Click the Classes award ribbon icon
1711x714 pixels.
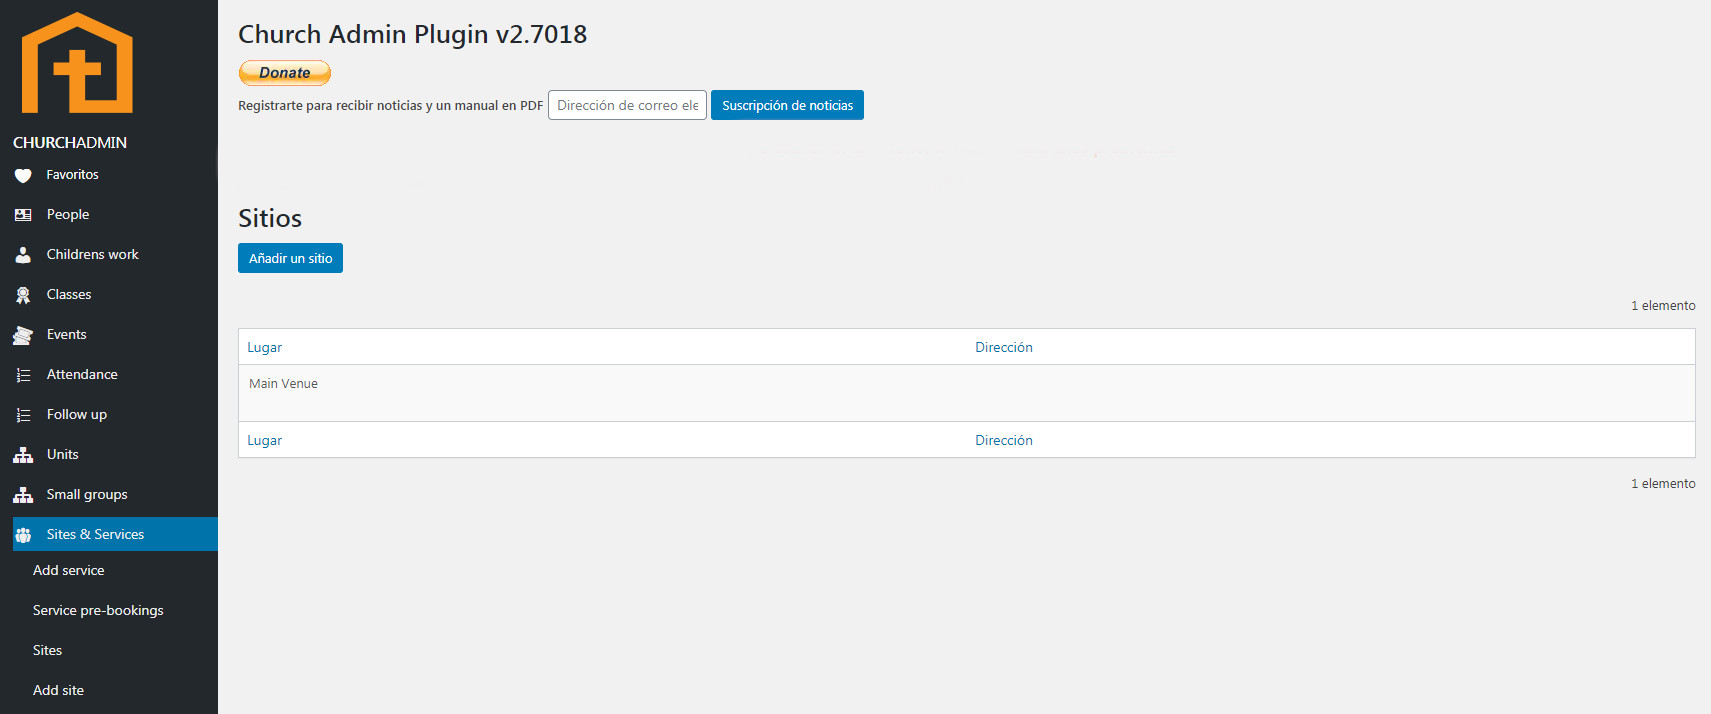click(x=23, y=295)
